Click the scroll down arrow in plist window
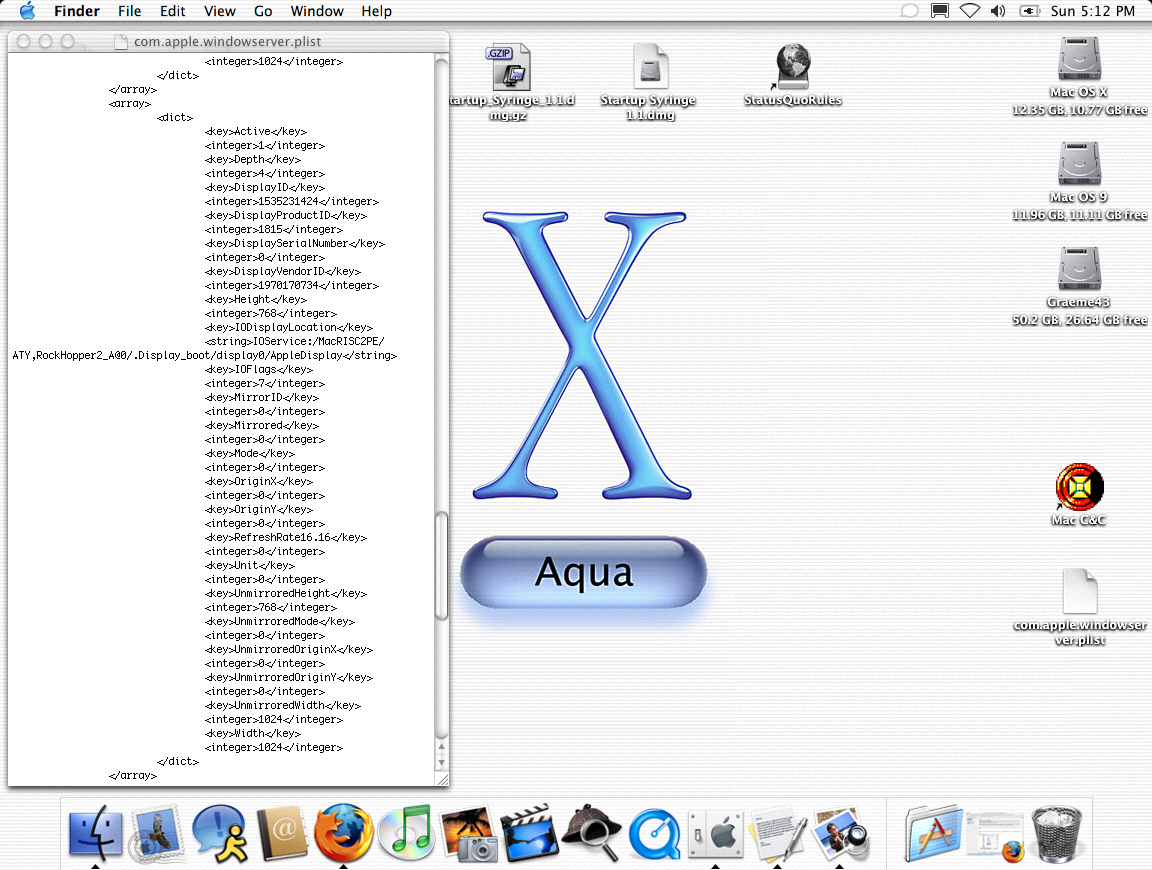 pyautogui.click(x=442, y=763)
